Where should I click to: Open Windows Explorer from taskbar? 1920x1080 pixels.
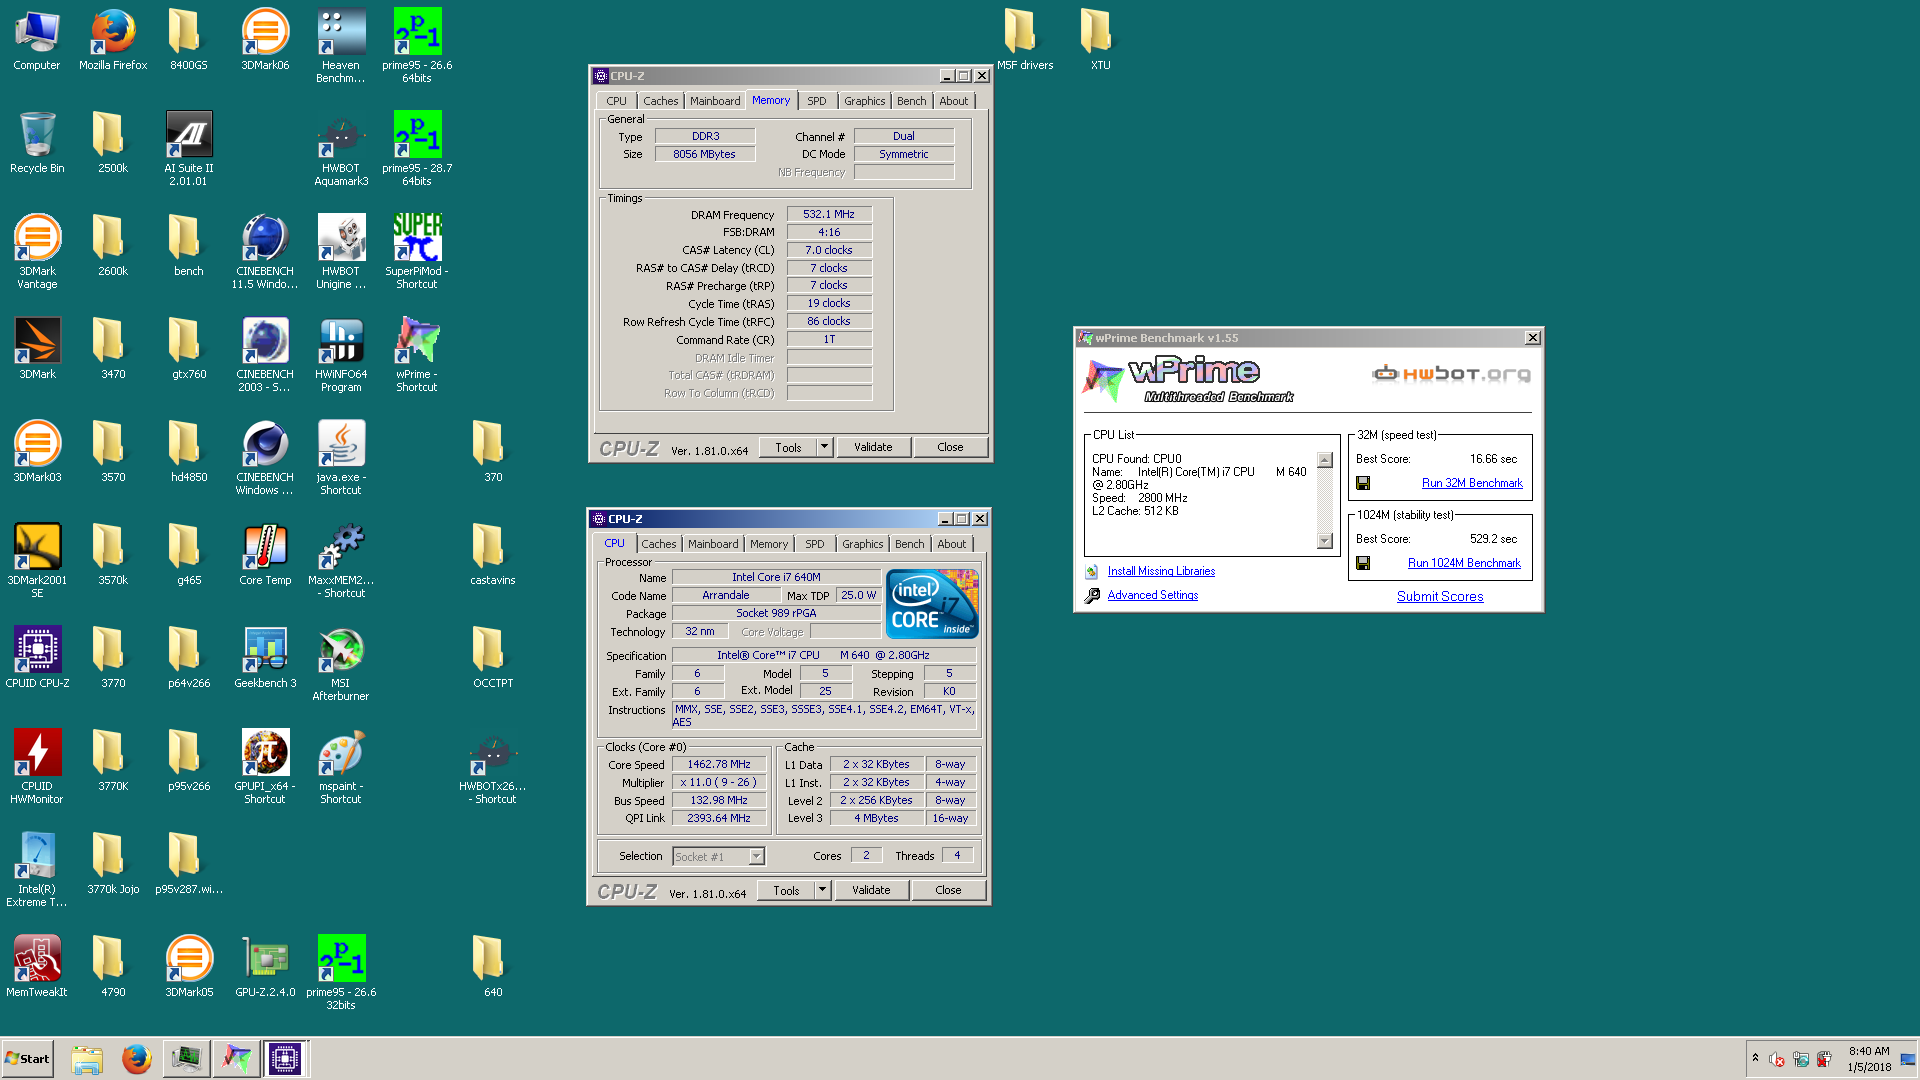click(x=87, y=1059)
